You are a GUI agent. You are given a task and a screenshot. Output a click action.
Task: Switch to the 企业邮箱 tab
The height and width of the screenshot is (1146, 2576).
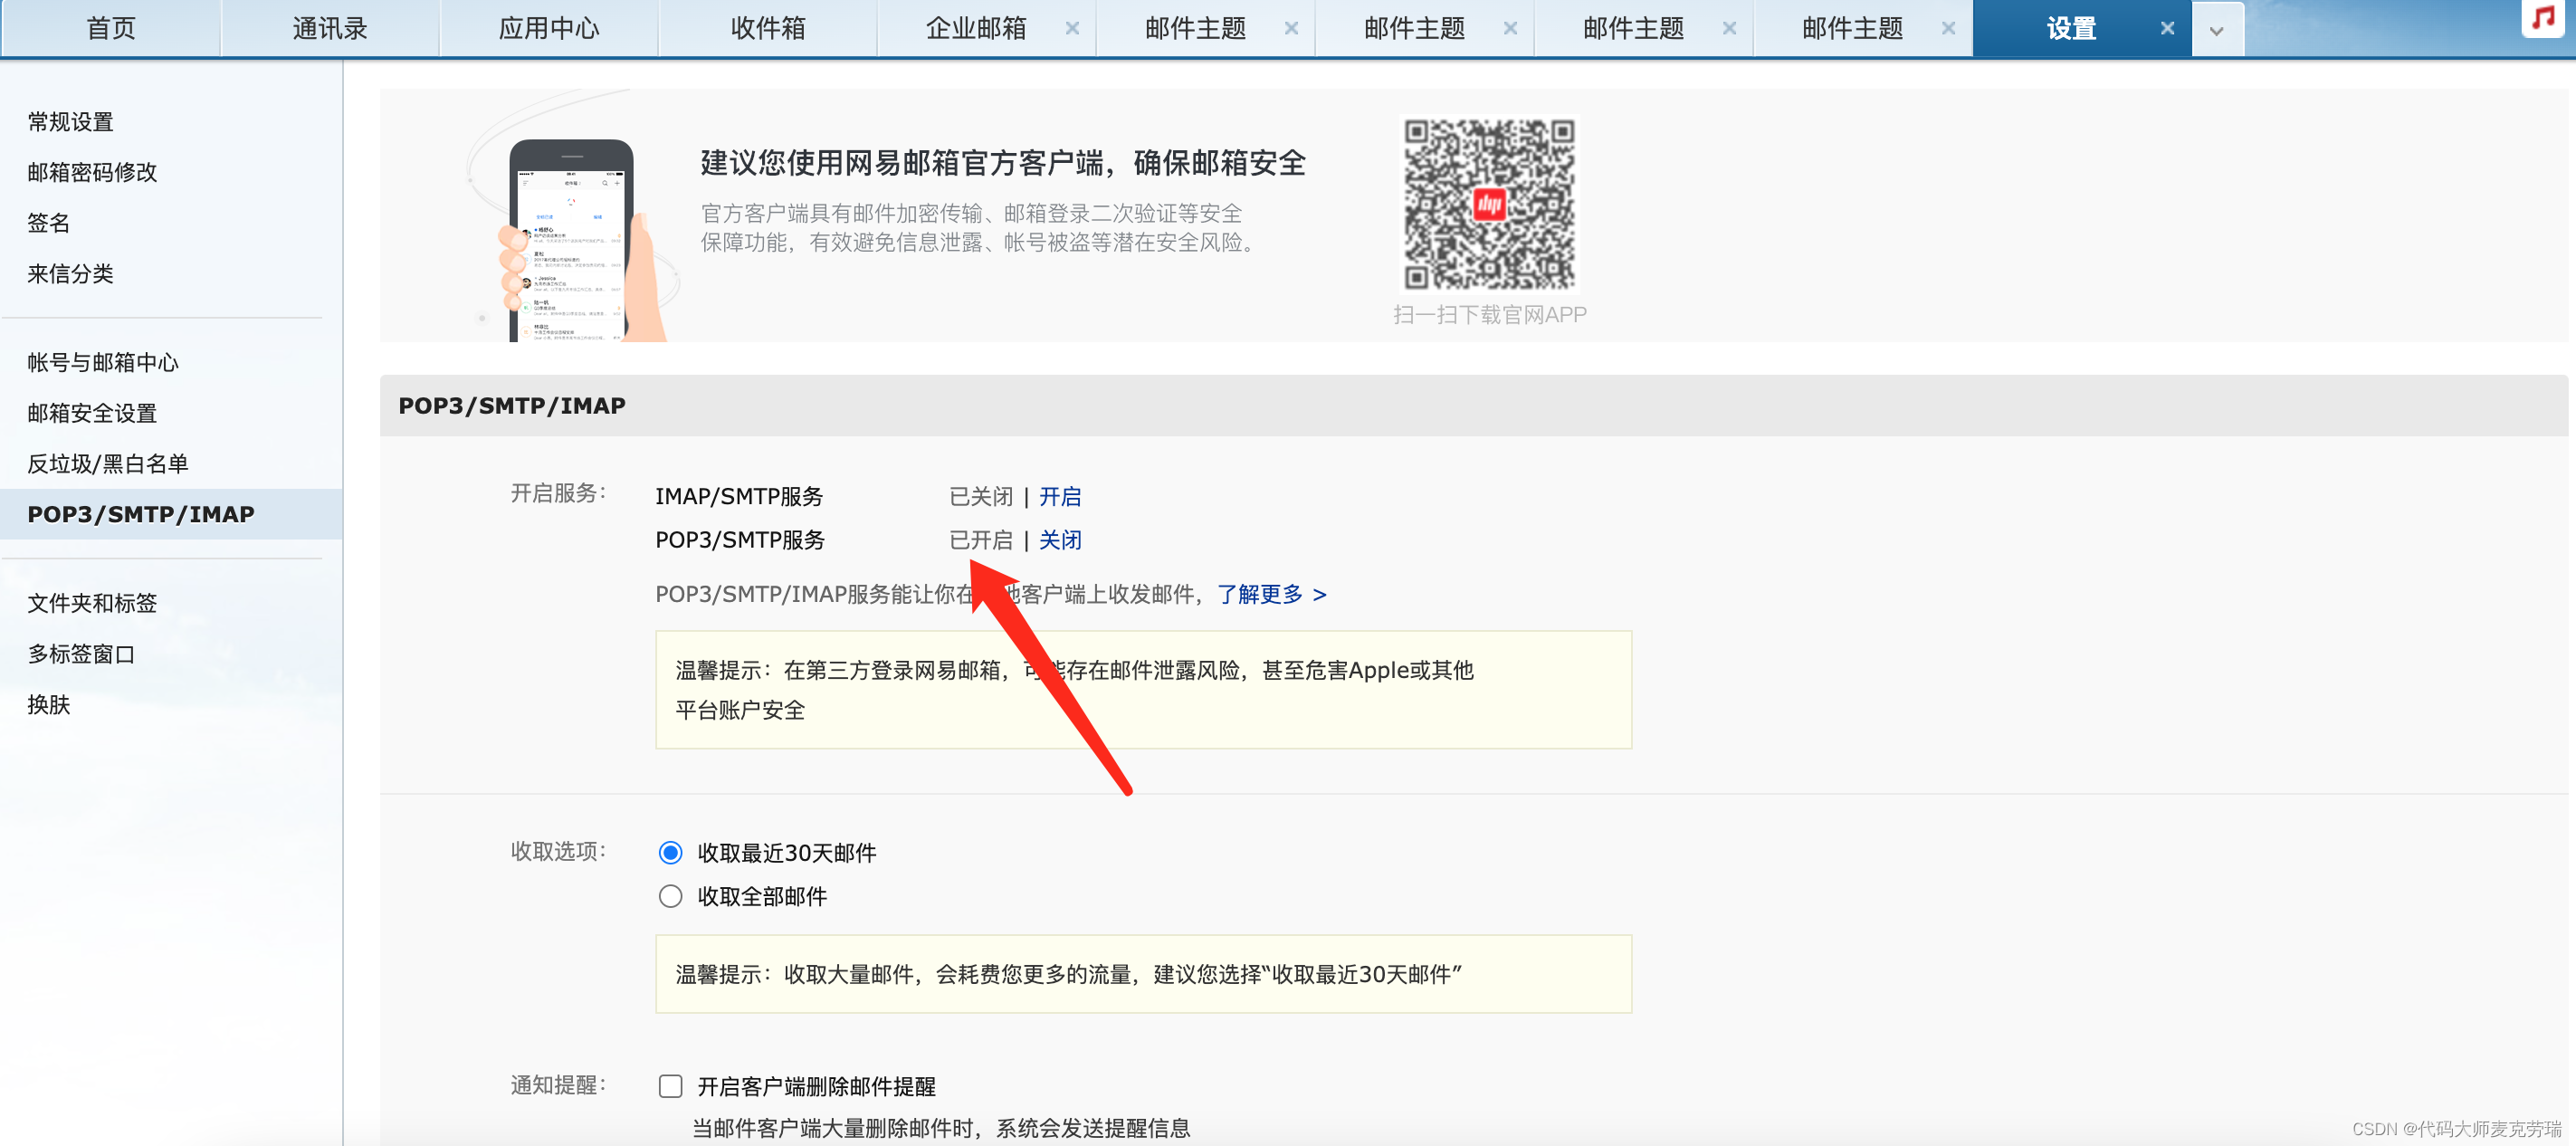(976, 28)
